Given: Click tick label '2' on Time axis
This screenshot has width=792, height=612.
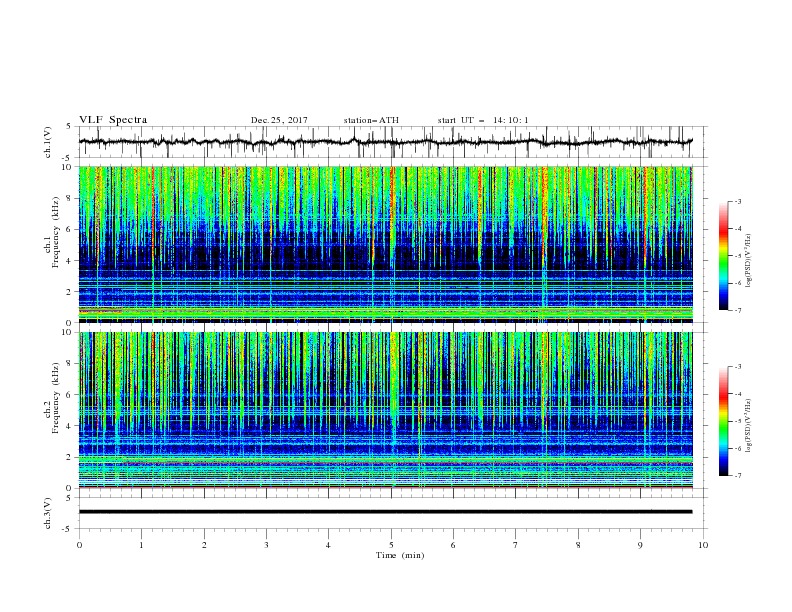Looking at the screenshot, I should tap(204, 545).
